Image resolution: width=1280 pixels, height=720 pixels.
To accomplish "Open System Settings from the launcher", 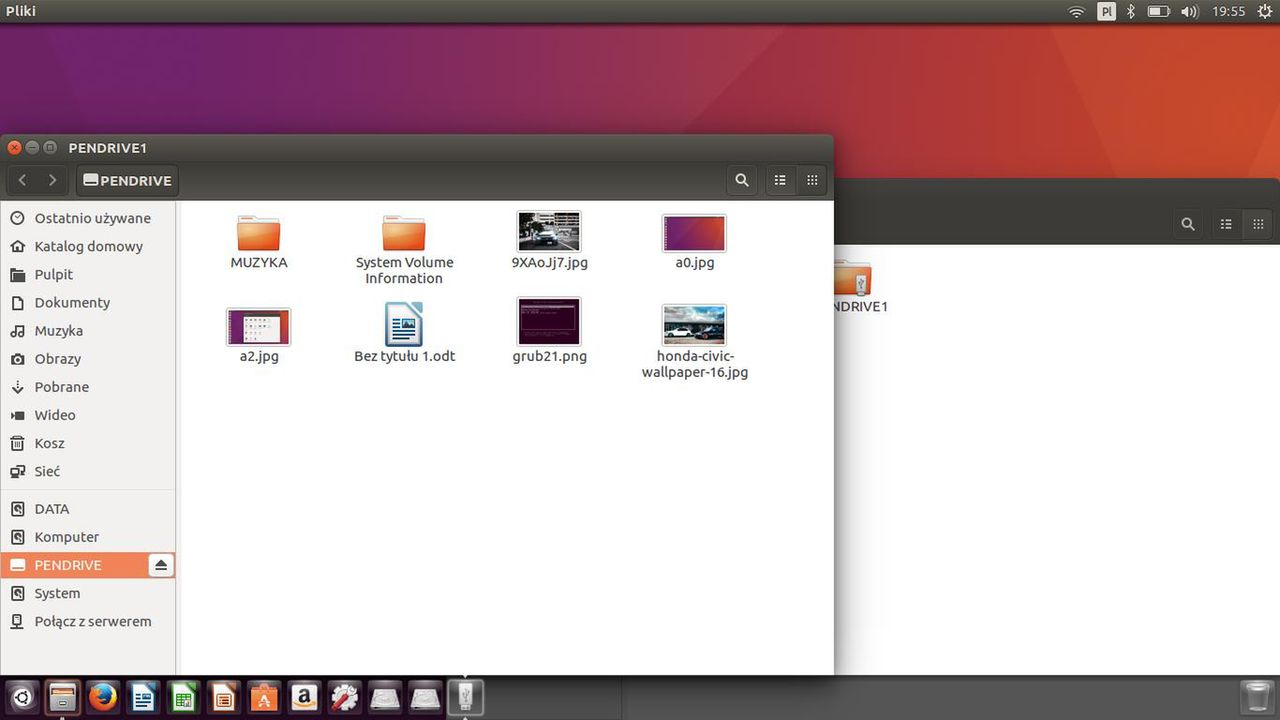I will click(x=345, y=697).
